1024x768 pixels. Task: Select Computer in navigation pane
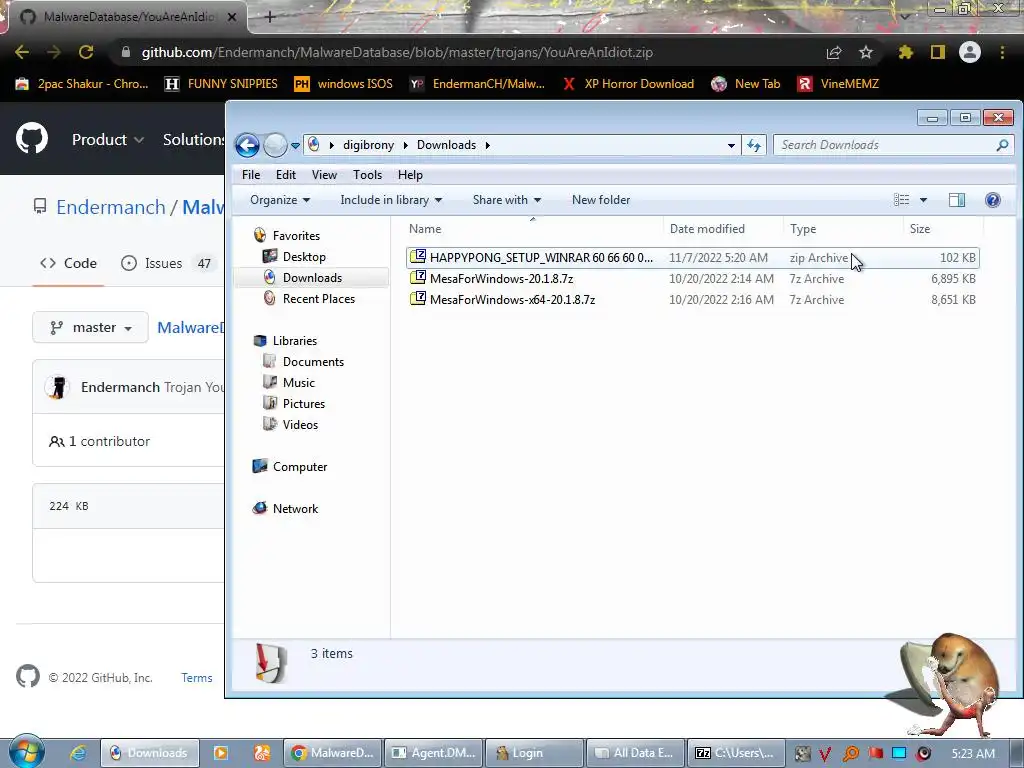tap(300, 467)
